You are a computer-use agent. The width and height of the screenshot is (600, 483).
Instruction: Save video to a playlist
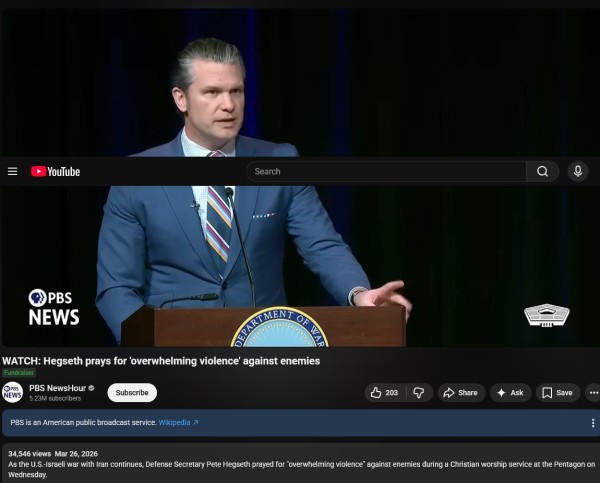(557, 393)
